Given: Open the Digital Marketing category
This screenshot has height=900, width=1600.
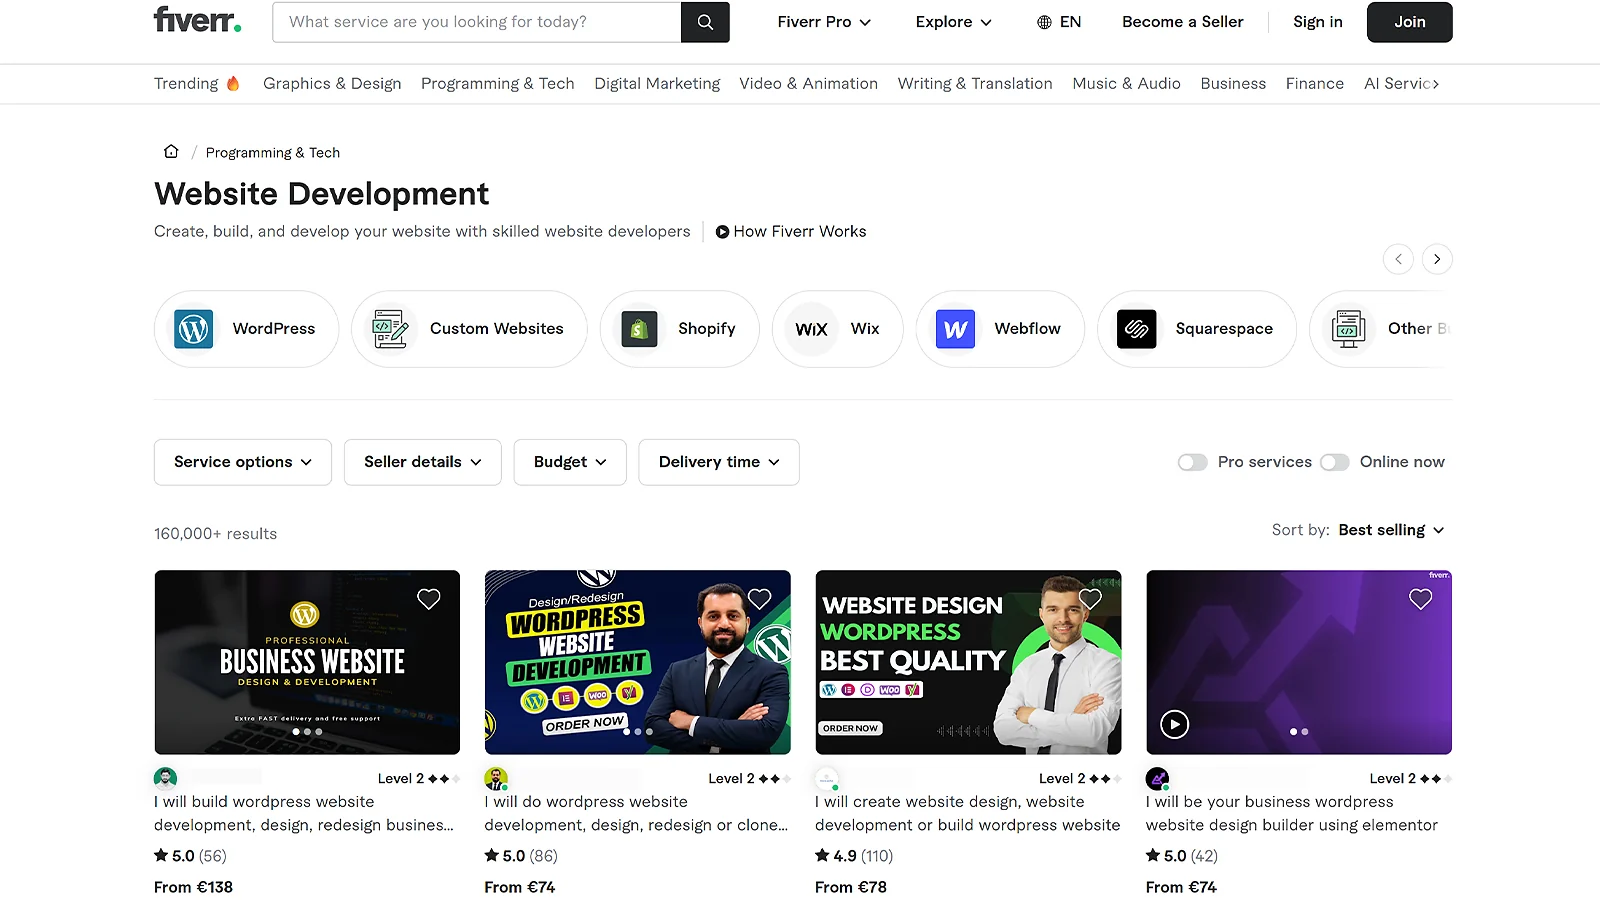Looking at the screenshot, I should point(657,84).
